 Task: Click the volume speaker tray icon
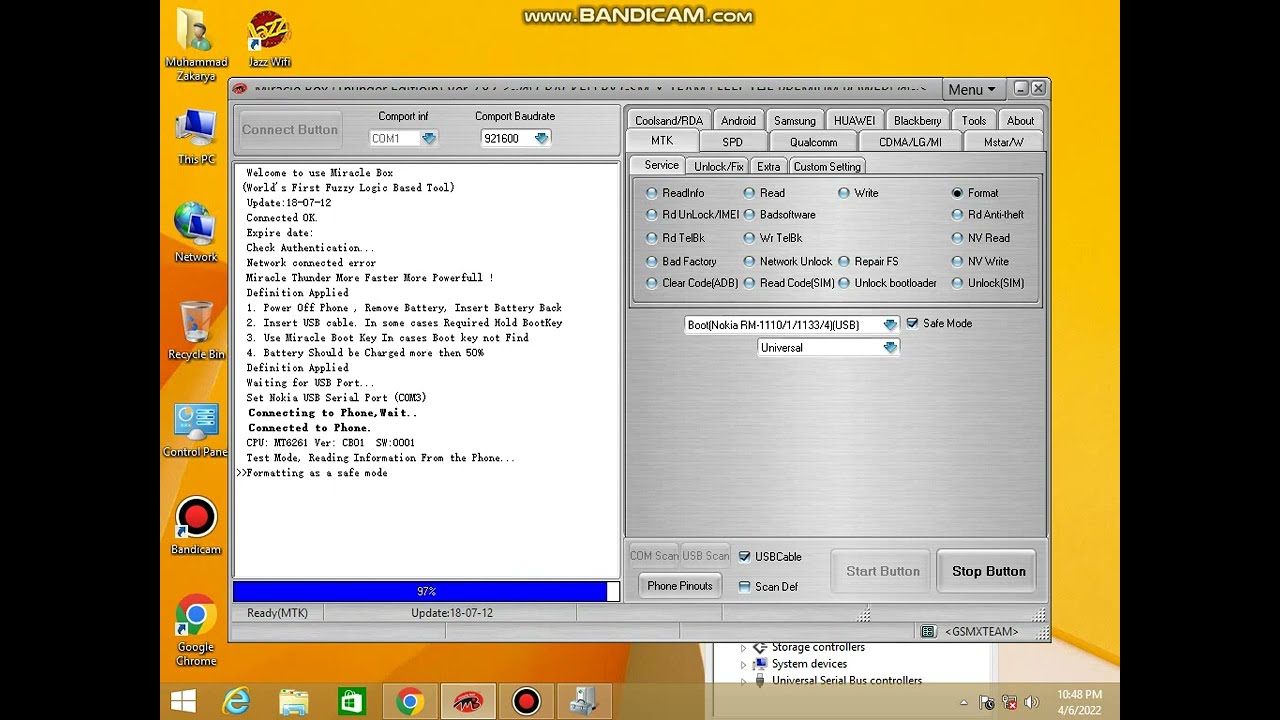(1031, 702)
